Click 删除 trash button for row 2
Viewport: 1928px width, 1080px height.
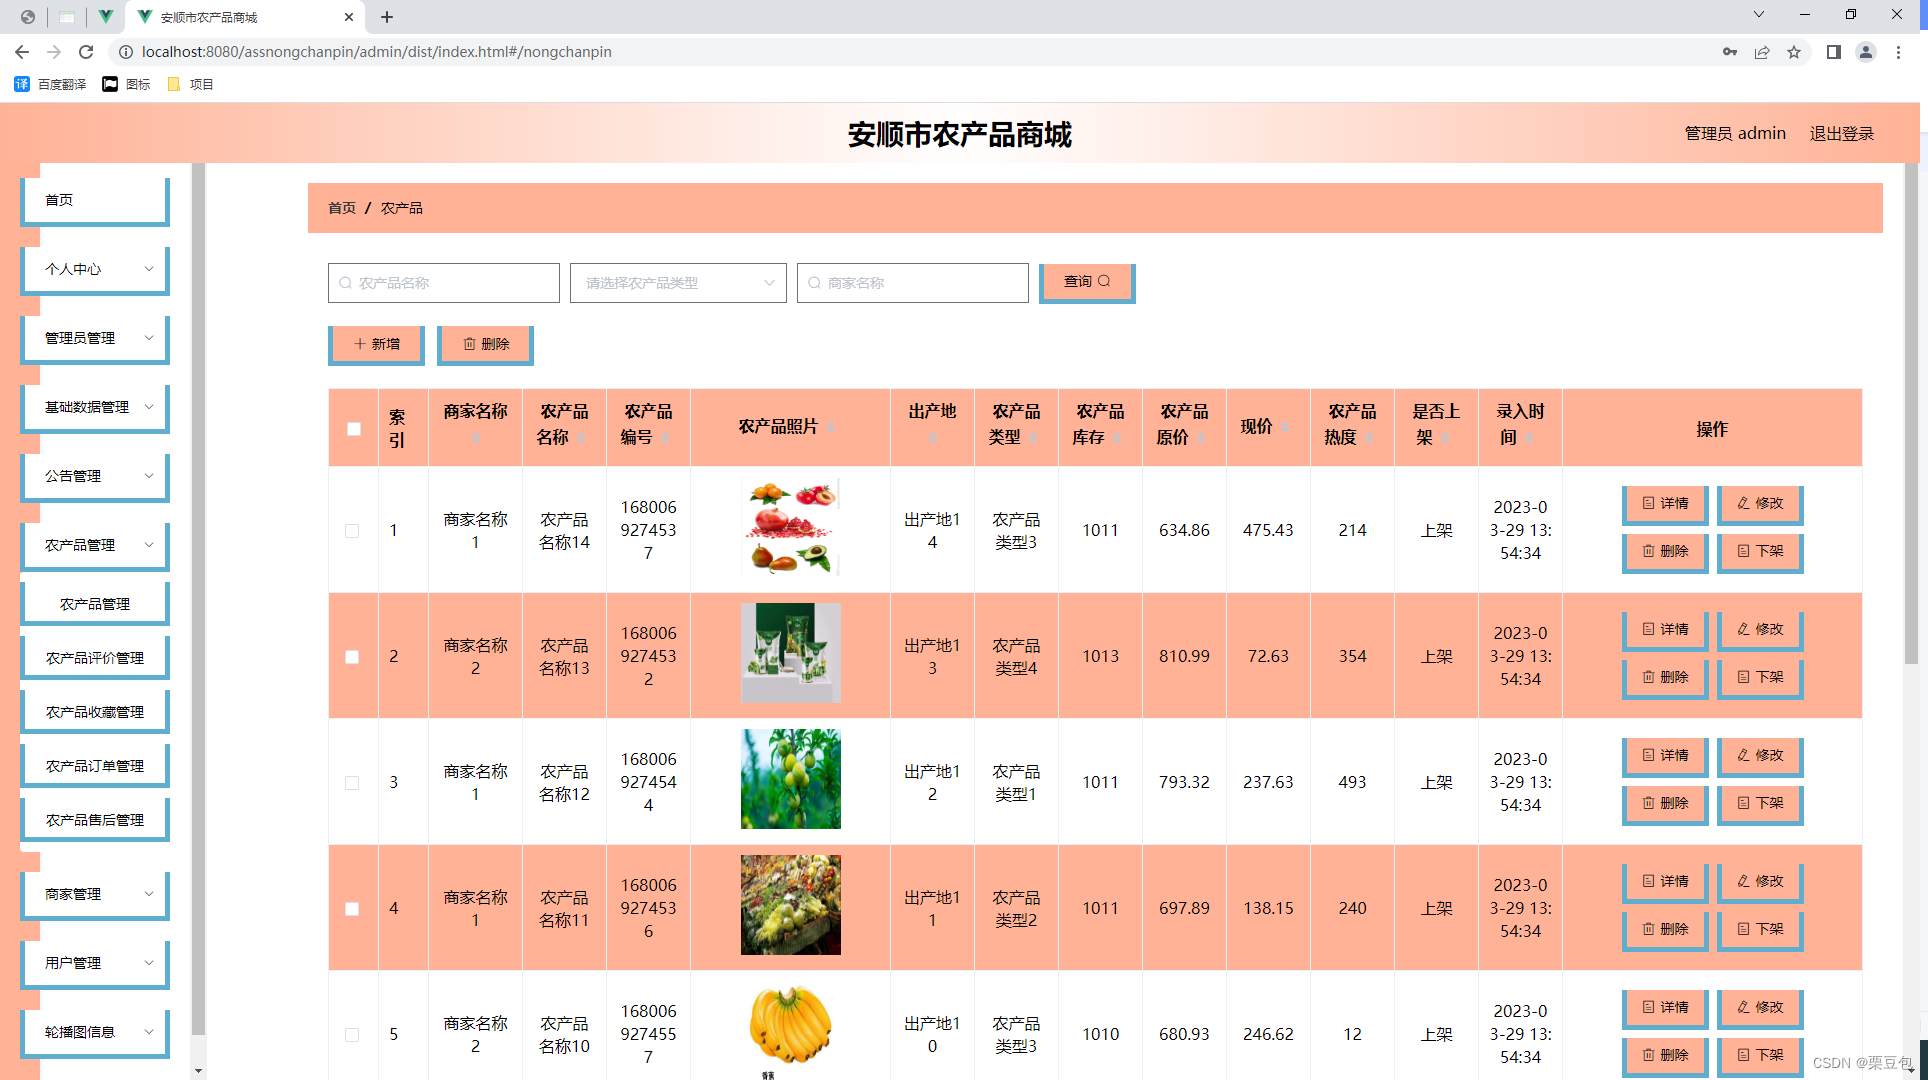click(1664, 677)
